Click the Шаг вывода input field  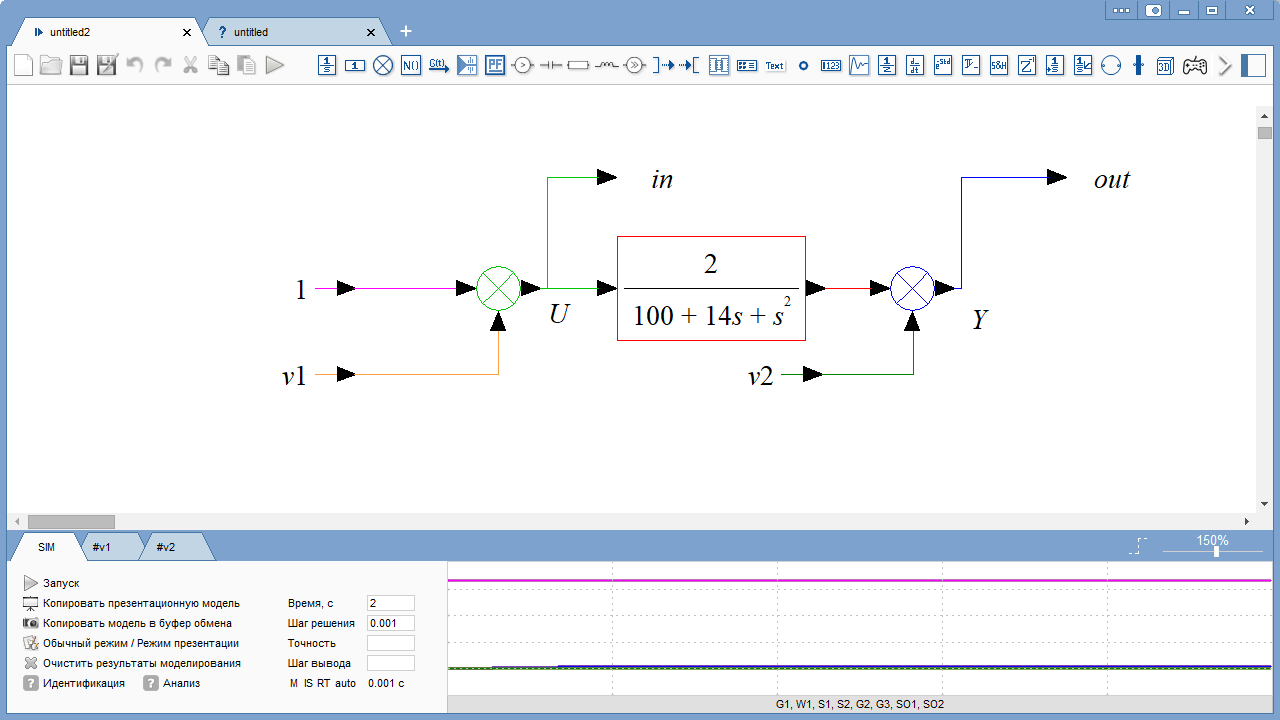(x=391, y=663)
